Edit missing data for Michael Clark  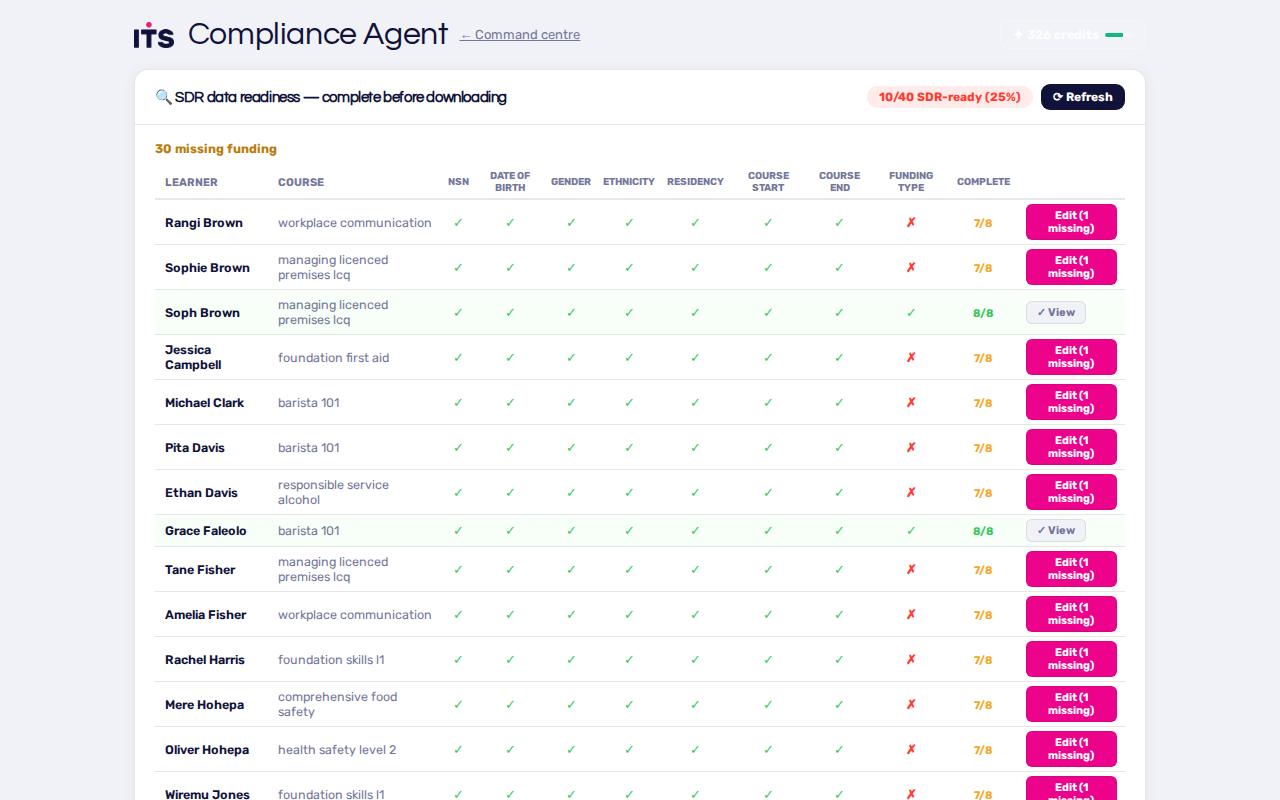pyautogui.click(x=1071, y=402)
